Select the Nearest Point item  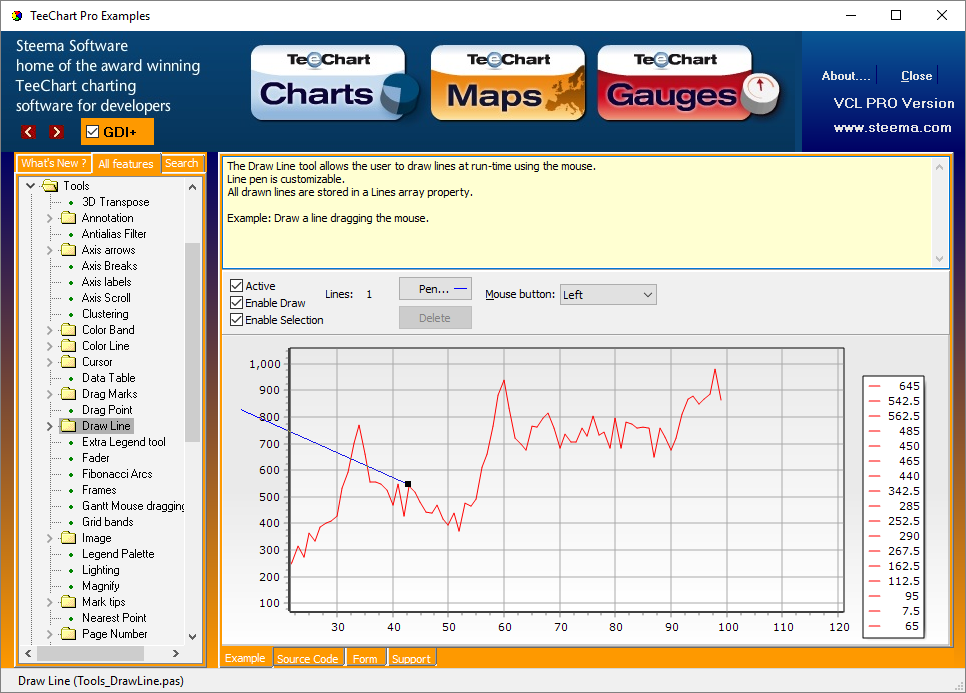click(x=114, y=618)
